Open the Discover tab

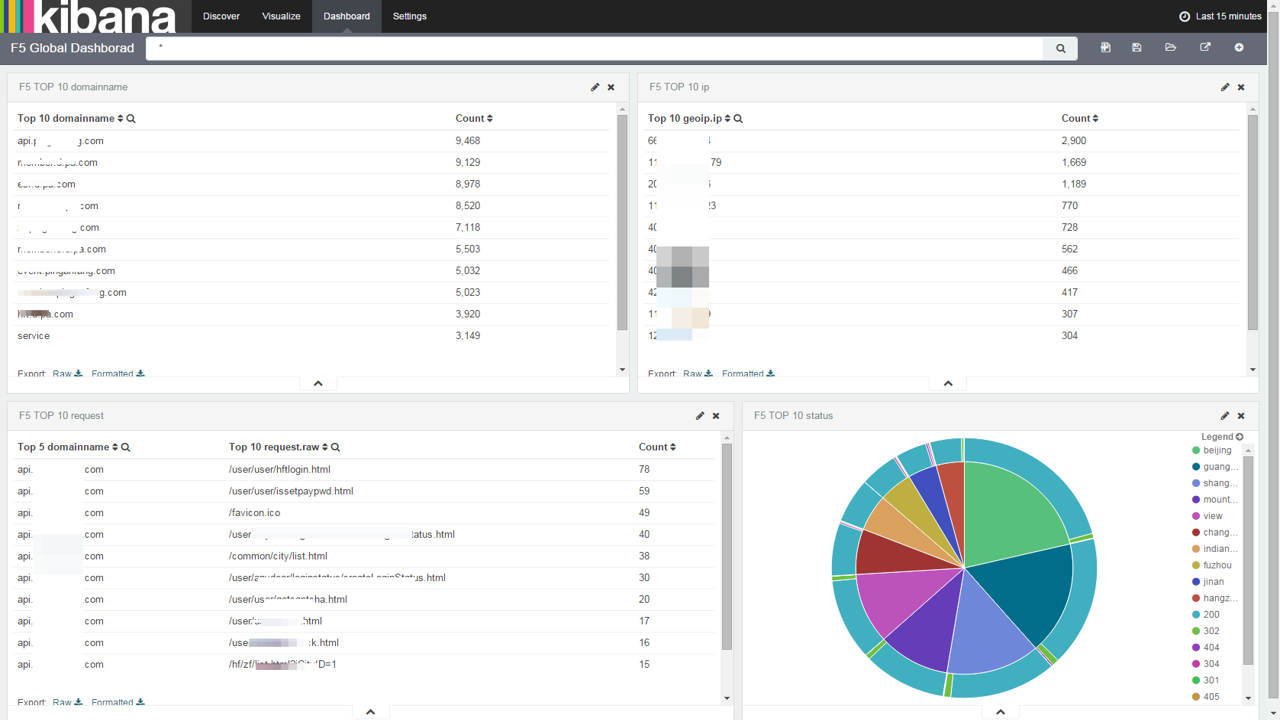click(221, 16)
